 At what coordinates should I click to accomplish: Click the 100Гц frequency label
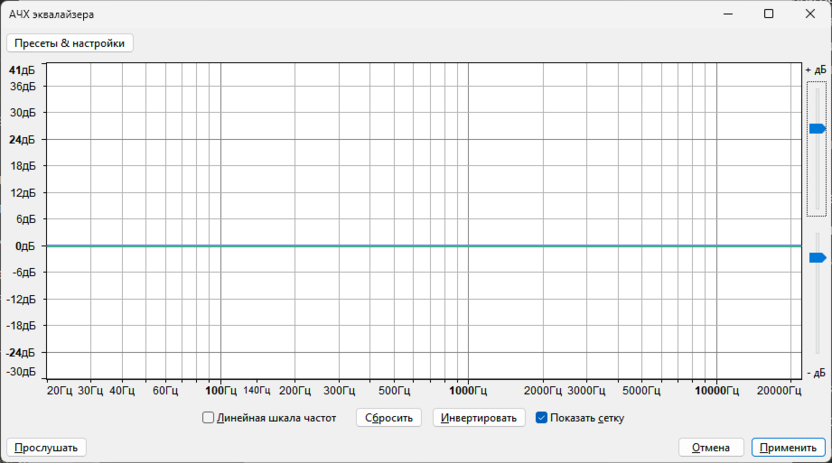coord(221,391)
